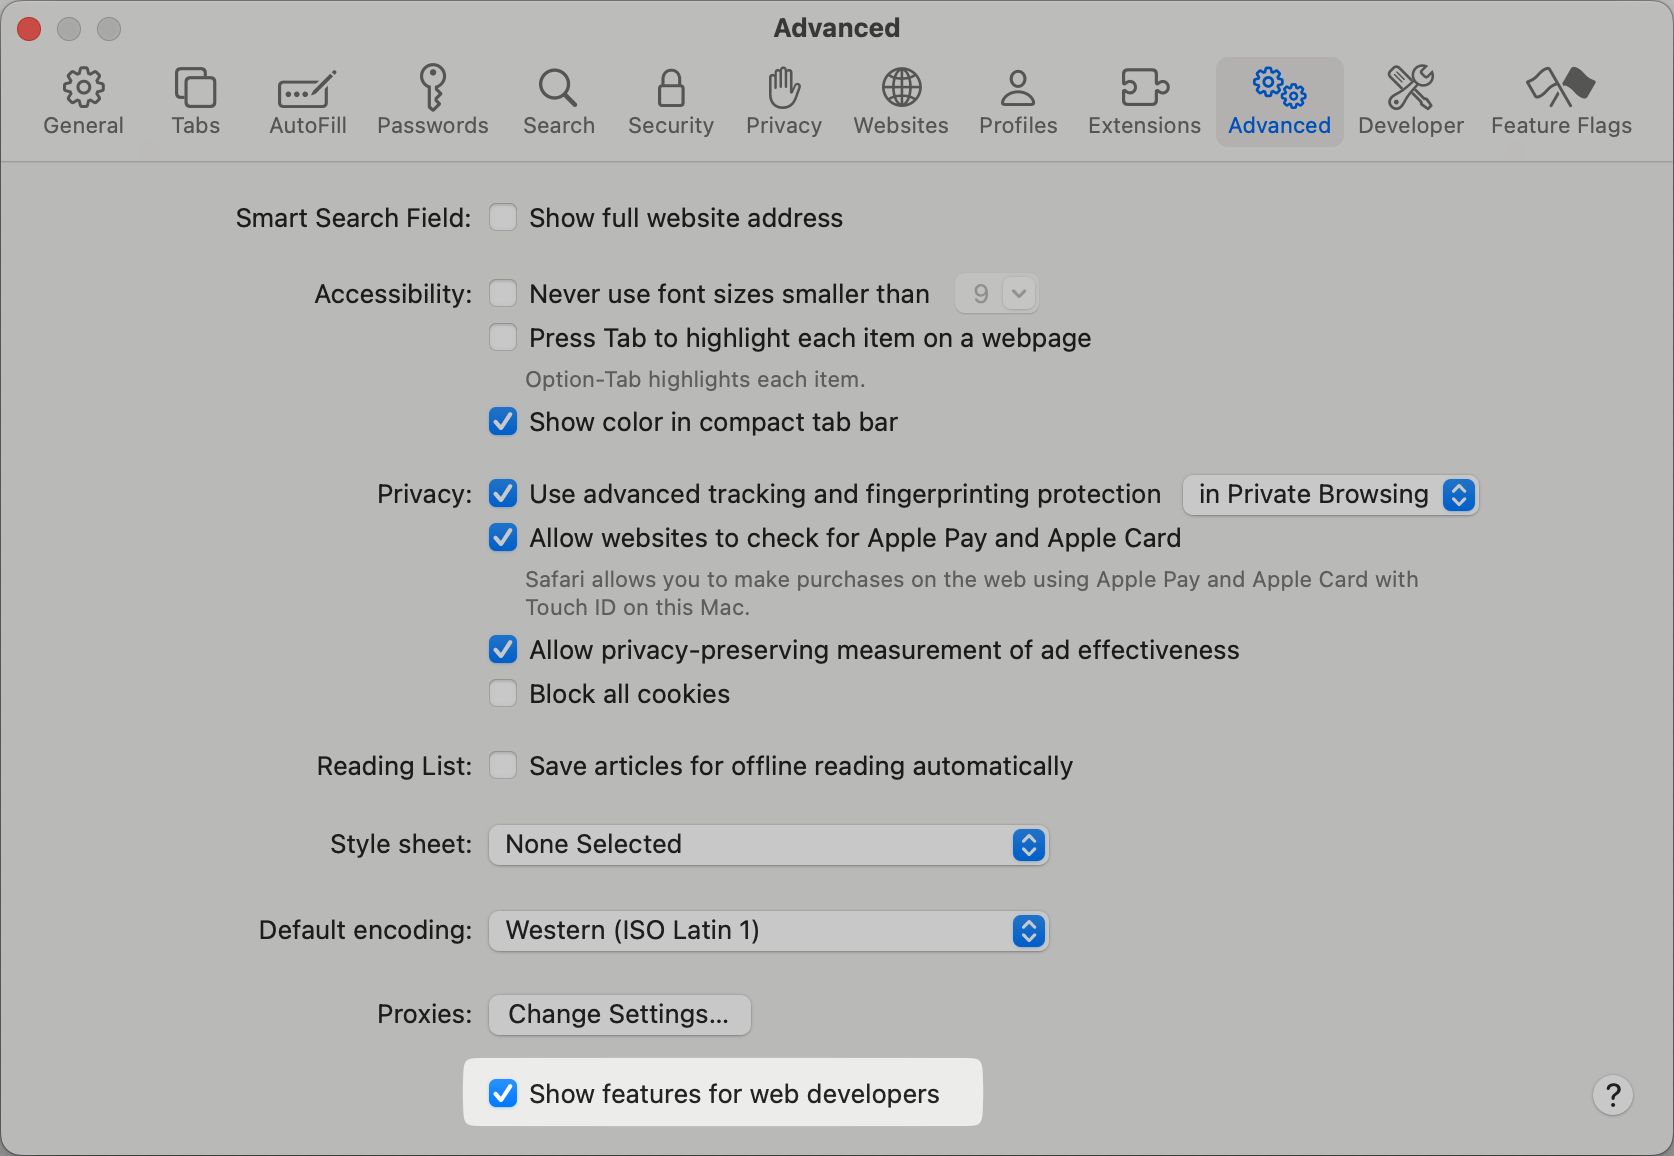Click the Change Settings proxies button
This screenshot has width=1674, height=1156.
click(619, 1015)
